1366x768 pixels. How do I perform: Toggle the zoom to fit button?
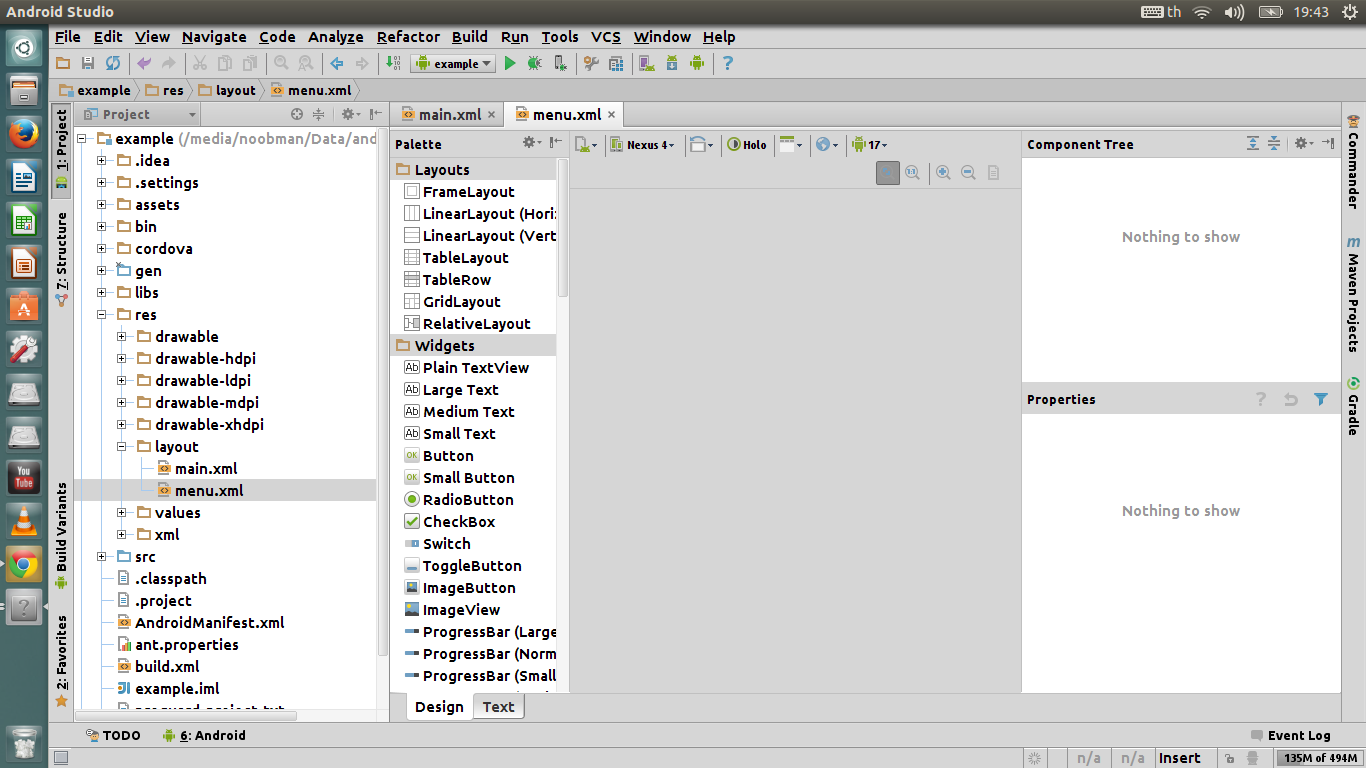pos(887,173)
